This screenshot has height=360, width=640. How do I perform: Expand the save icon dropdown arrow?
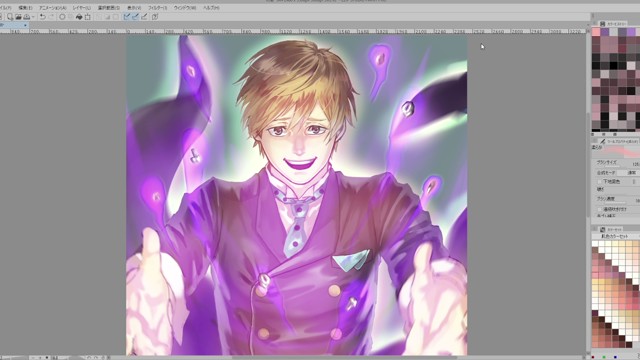click(x=33, y=17)
